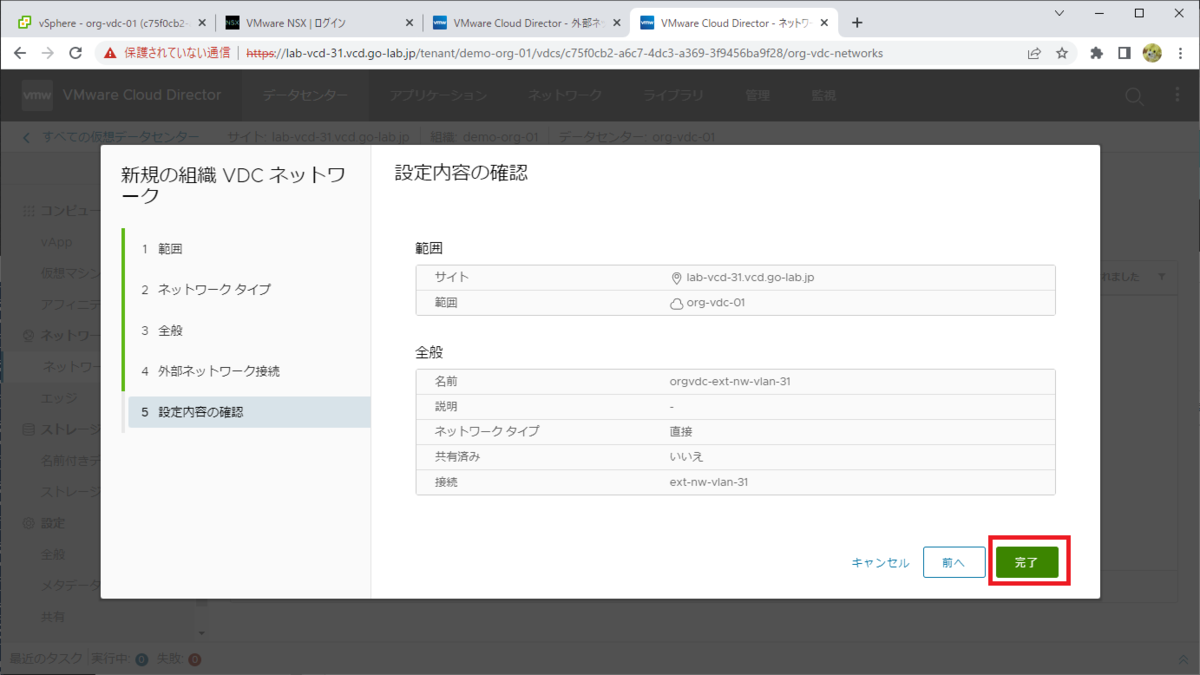
Task: Click the vmw logo icon
Action: click(37, 95)
